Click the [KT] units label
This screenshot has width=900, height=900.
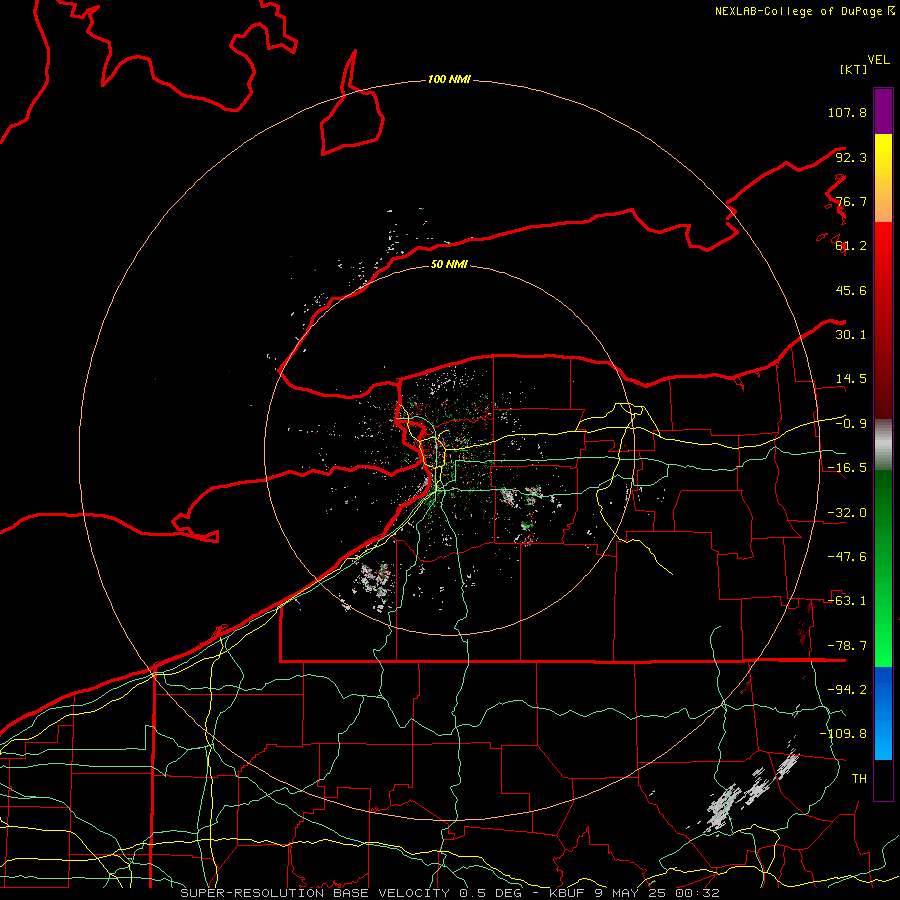(853, 69)
